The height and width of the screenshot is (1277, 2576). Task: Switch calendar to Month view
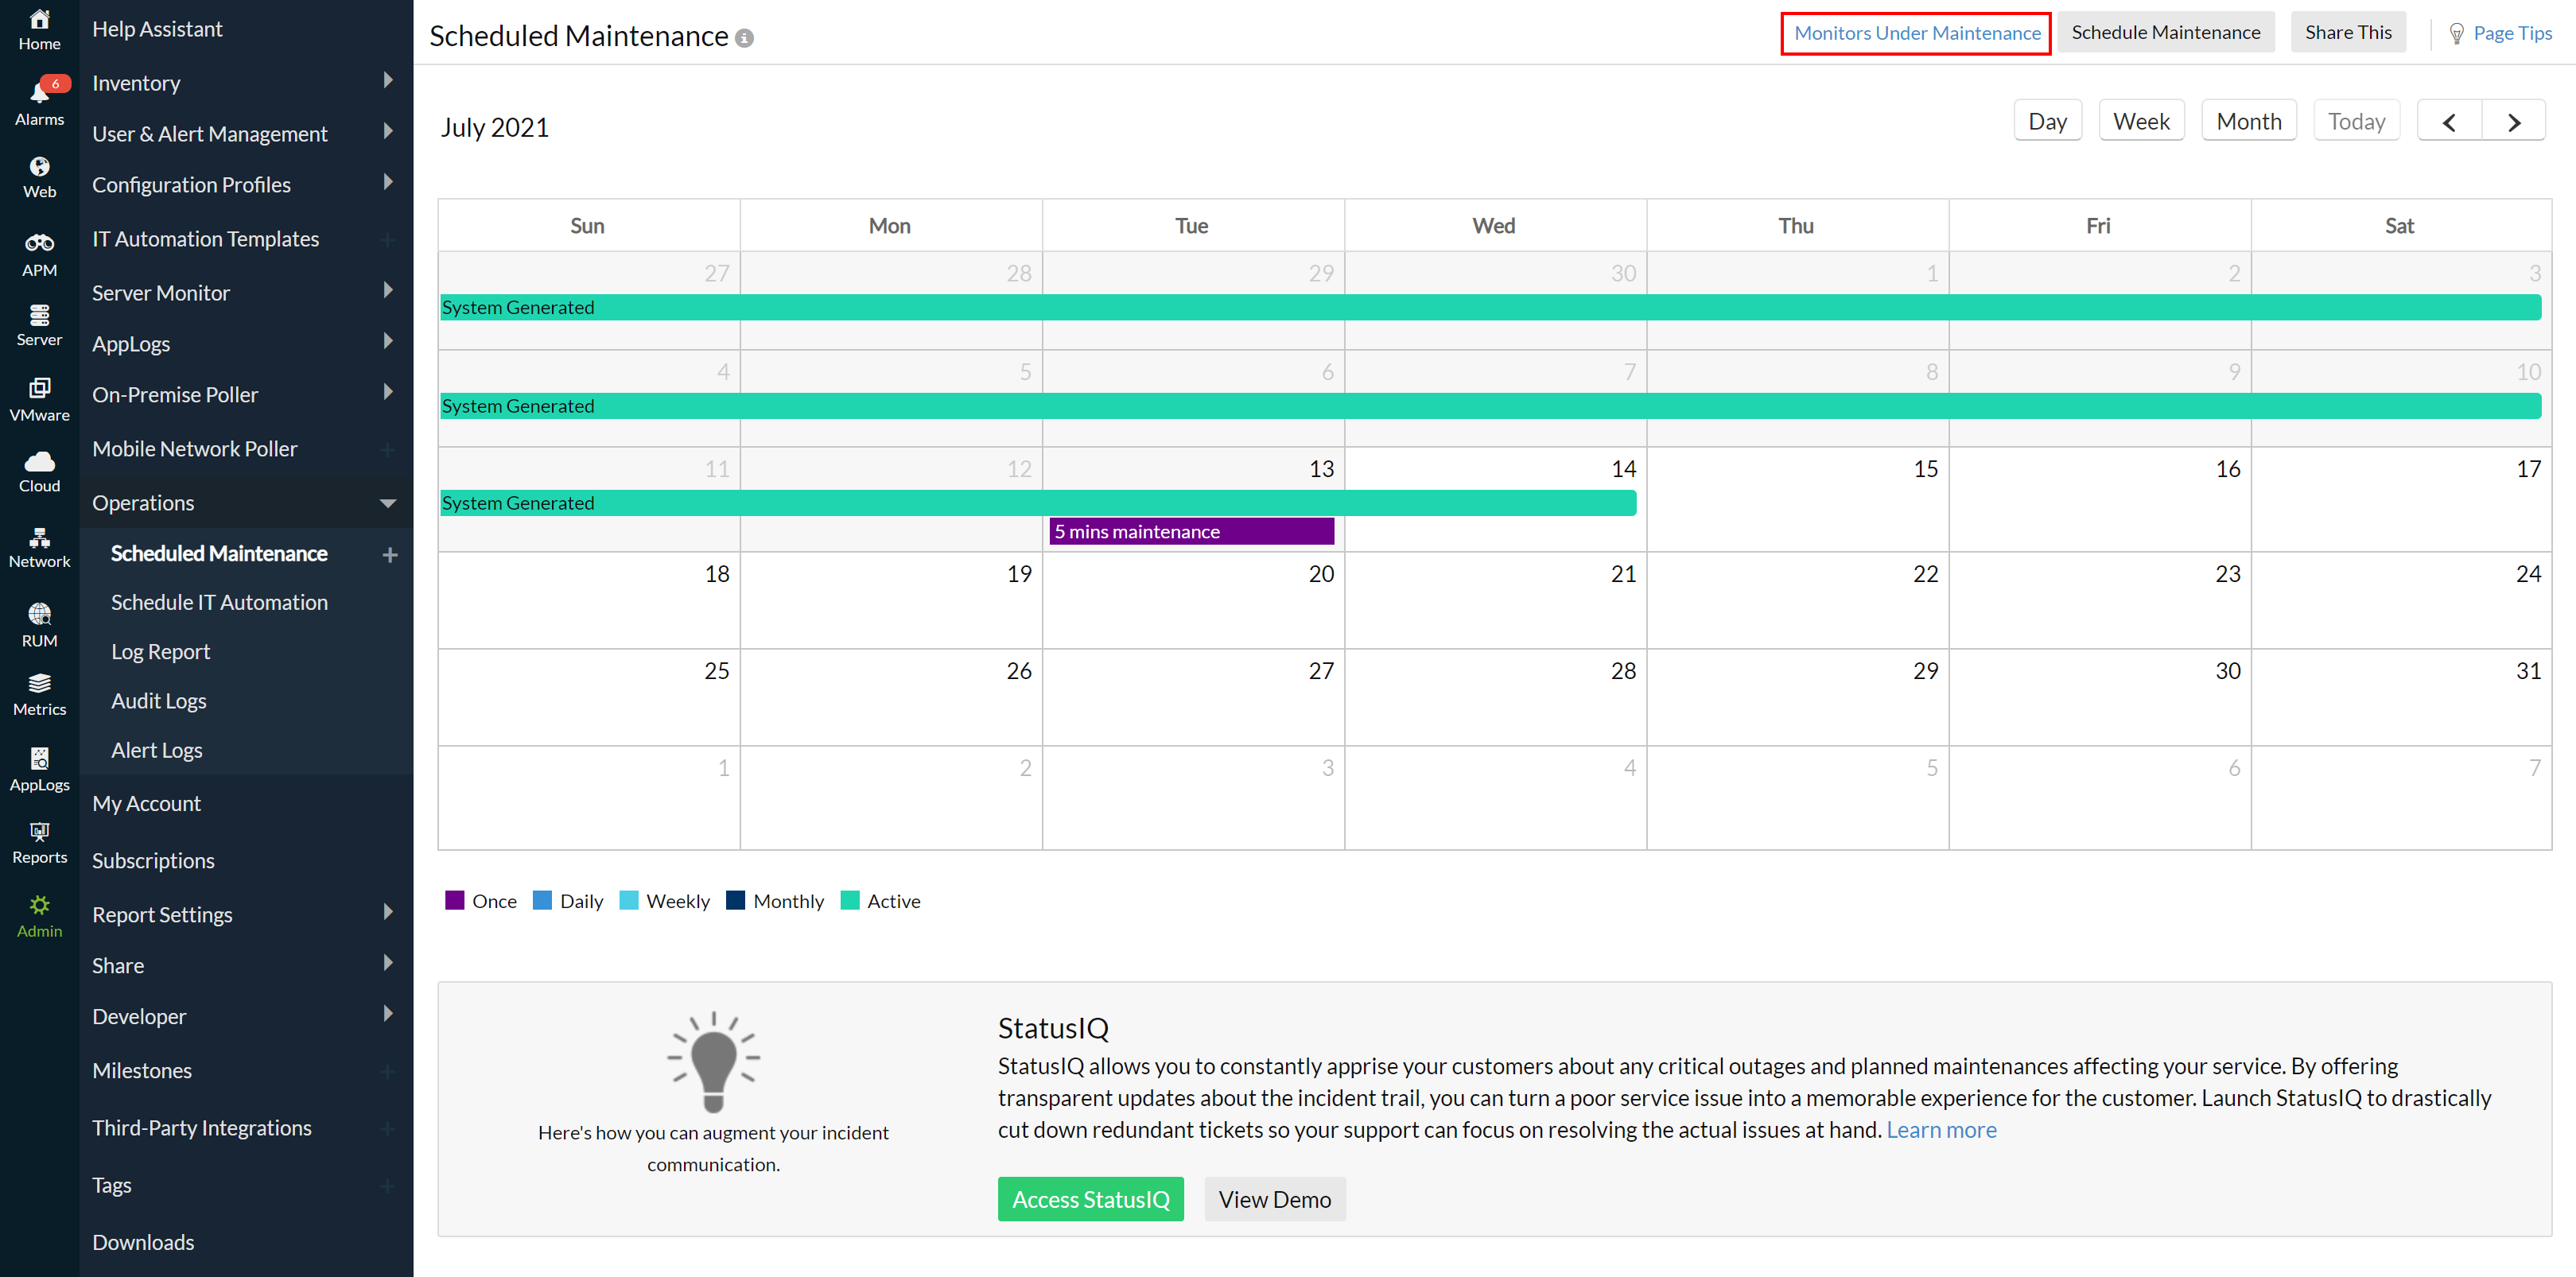click(x=2248, y=122)
